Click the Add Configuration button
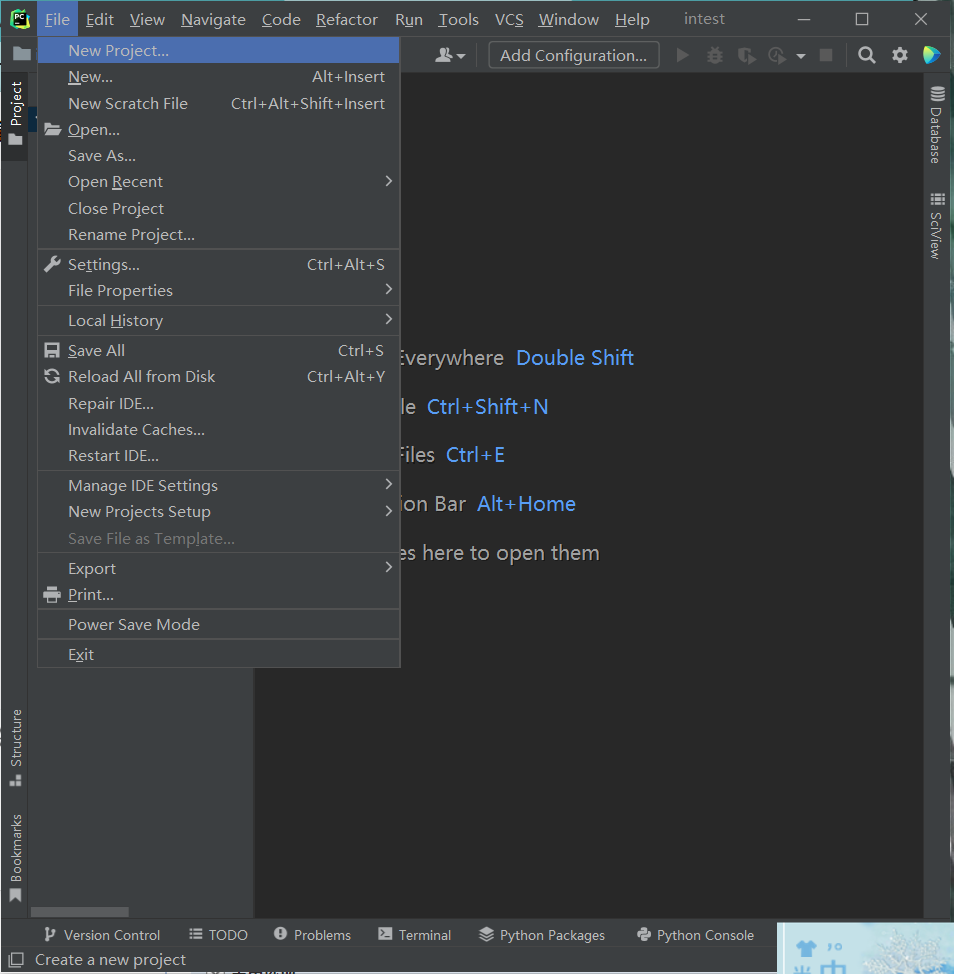This screenshot has width=954, height=974. point(574,55)
